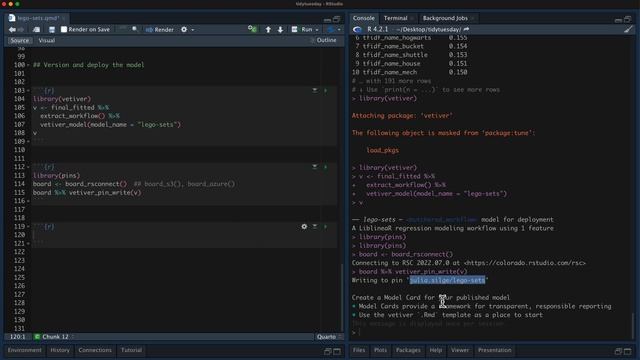Image resolution: width=640 pixels, height=360 pixels.
Task: Open the Files tab
Action: tap(359, 350)
